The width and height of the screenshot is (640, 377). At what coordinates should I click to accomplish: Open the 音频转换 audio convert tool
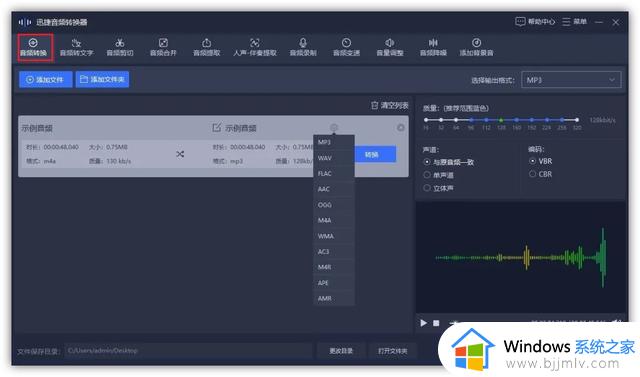click(33, 47)
